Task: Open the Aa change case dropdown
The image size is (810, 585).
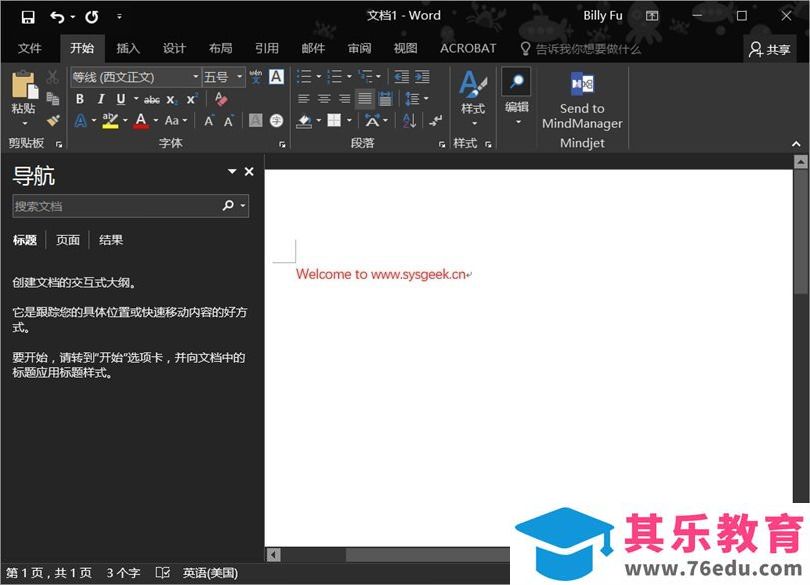Action: (176, 121)
